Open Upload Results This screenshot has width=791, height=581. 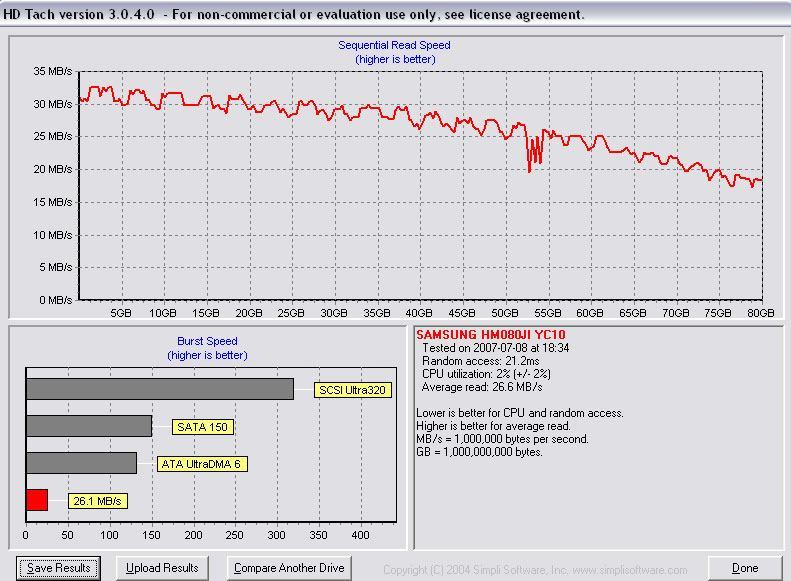coord(162,568)
